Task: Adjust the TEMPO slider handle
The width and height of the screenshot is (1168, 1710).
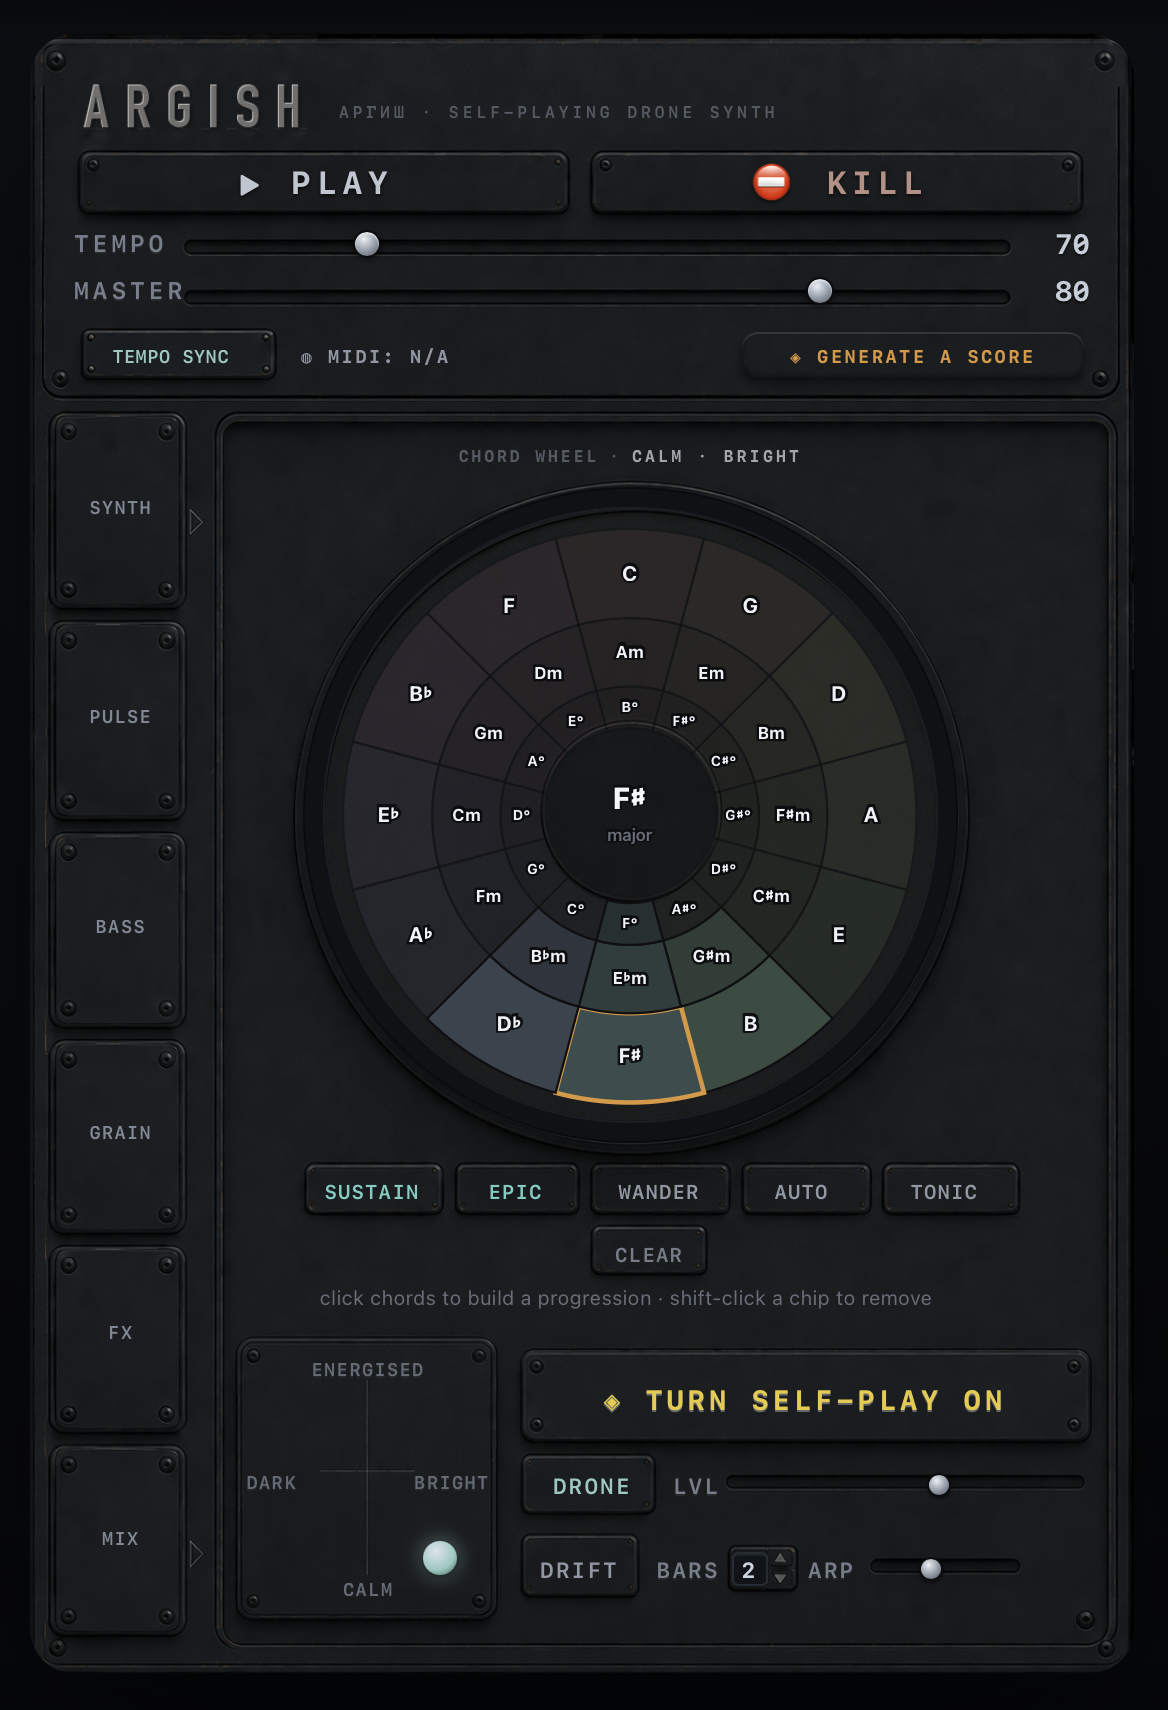Action: [367, 244]
